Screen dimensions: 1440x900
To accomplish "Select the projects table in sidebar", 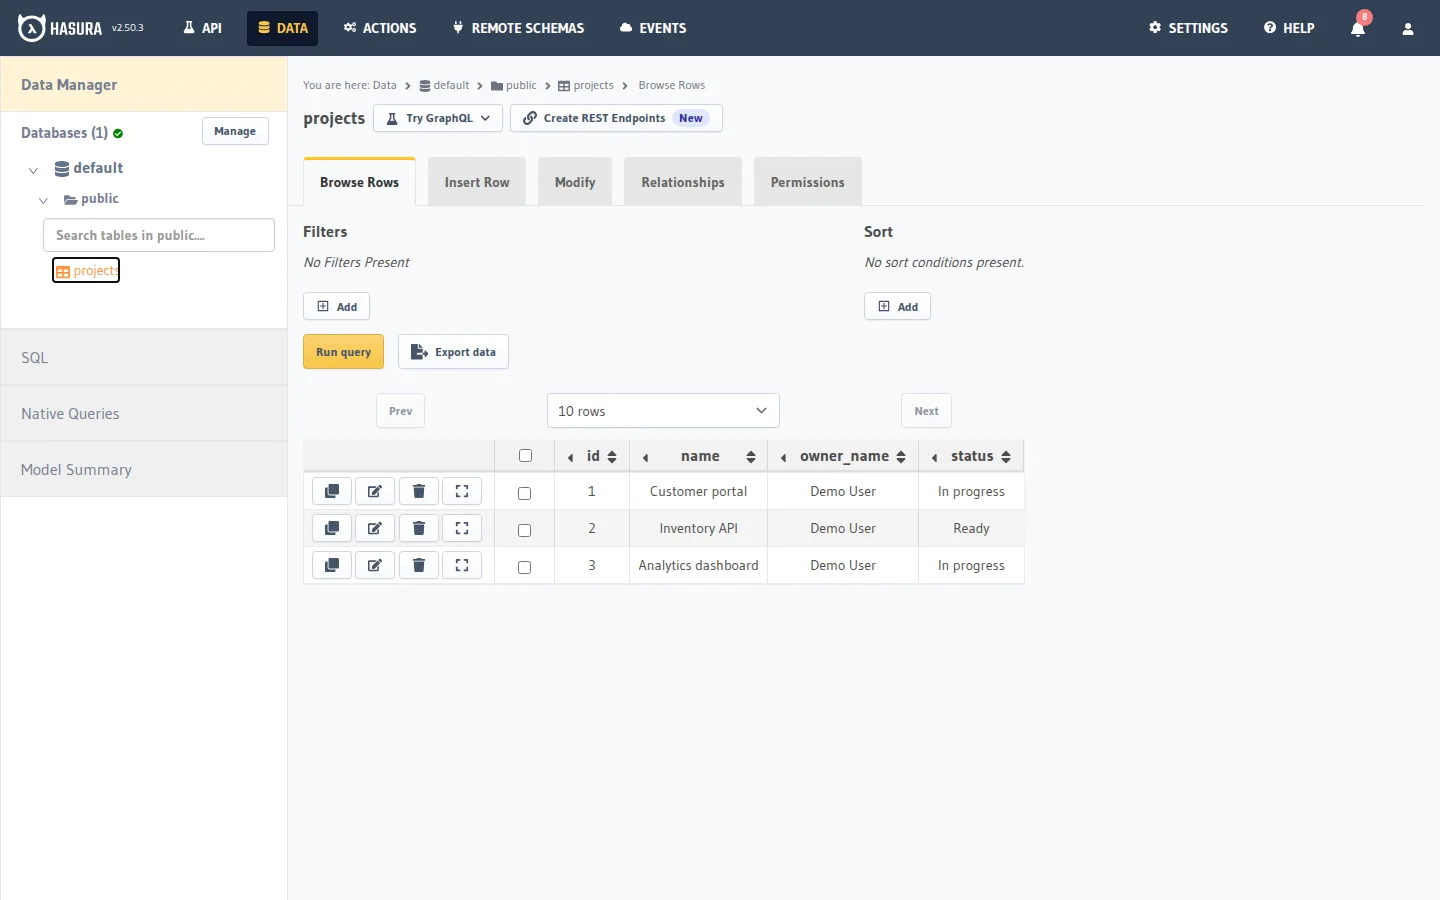I will (86, 270).
